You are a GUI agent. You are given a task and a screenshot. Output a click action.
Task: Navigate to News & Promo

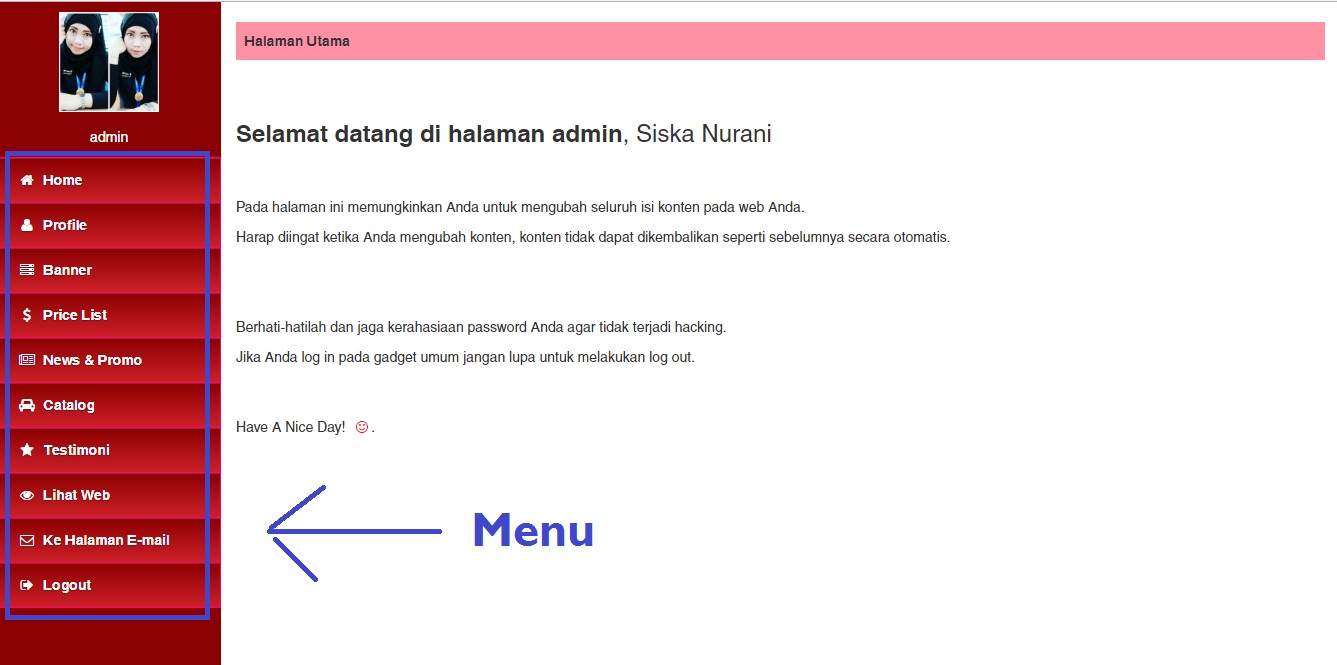point(92,360)
